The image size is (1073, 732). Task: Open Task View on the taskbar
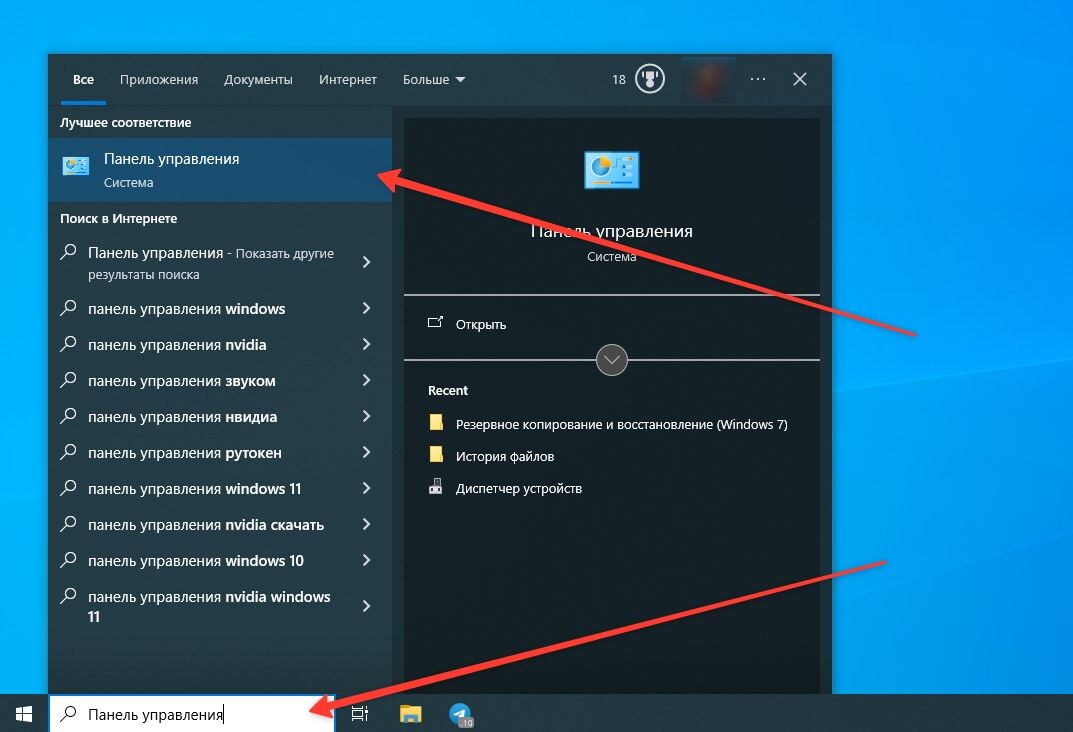click(360, 714)
